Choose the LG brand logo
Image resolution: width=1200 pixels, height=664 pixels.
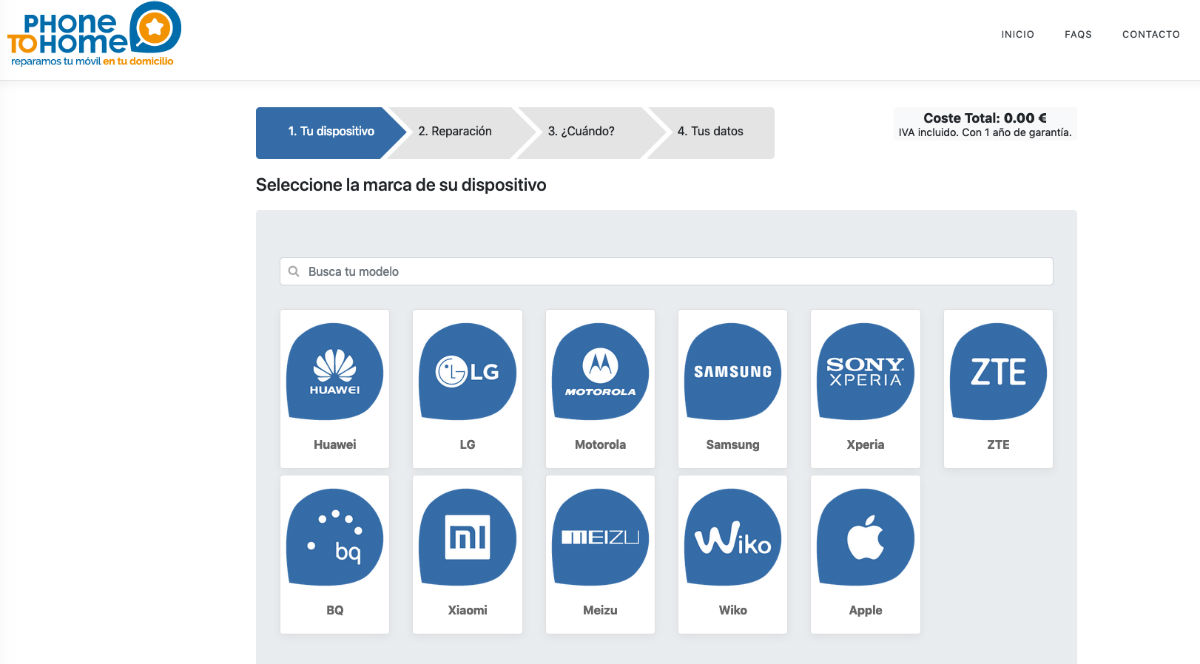[467, 372]
